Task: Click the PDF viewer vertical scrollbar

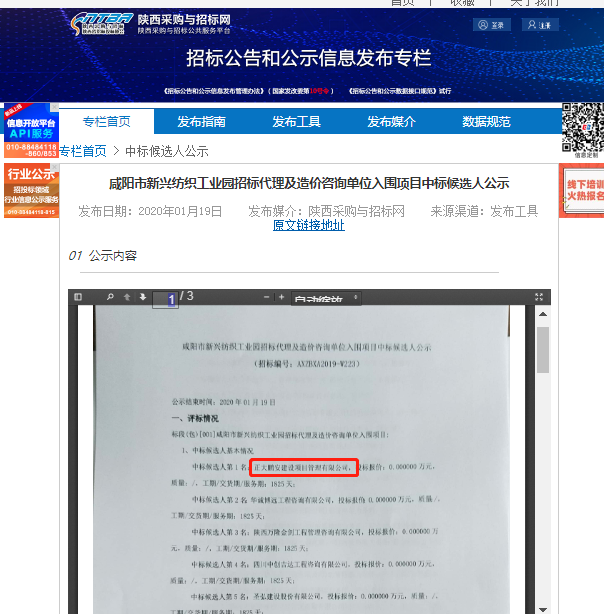Action: pos(543,450)
